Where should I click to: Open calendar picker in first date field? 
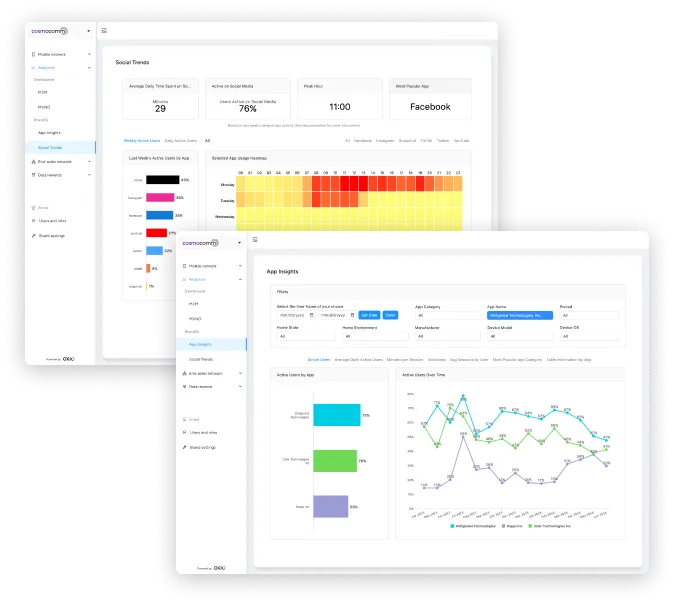click(312, 315)
